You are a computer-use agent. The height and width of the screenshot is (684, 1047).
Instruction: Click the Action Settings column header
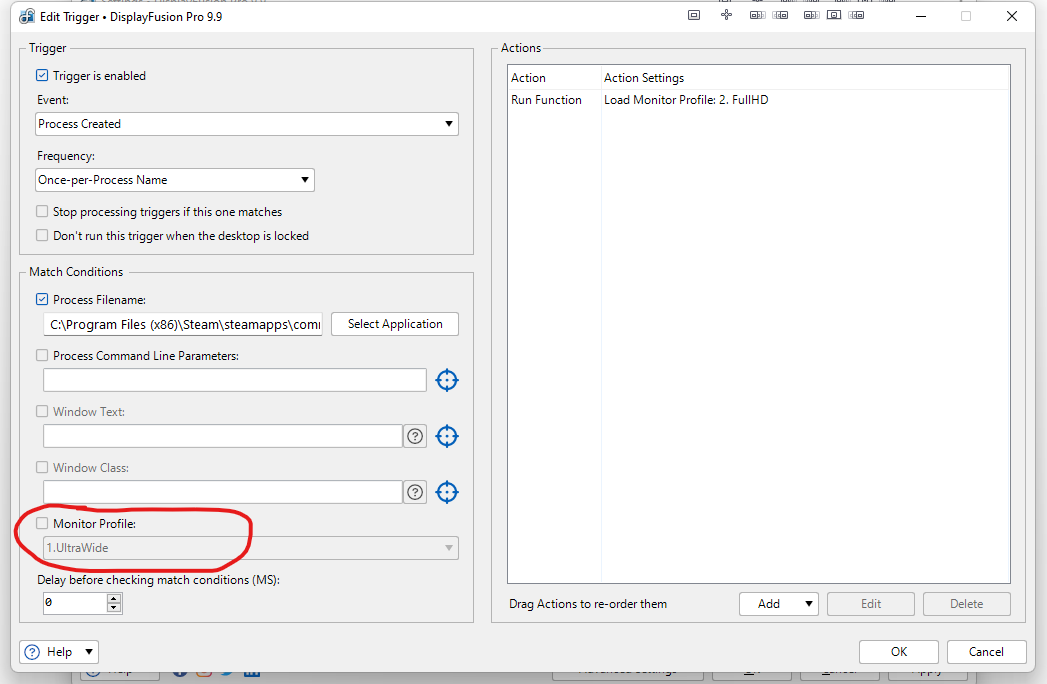[644, 78]
